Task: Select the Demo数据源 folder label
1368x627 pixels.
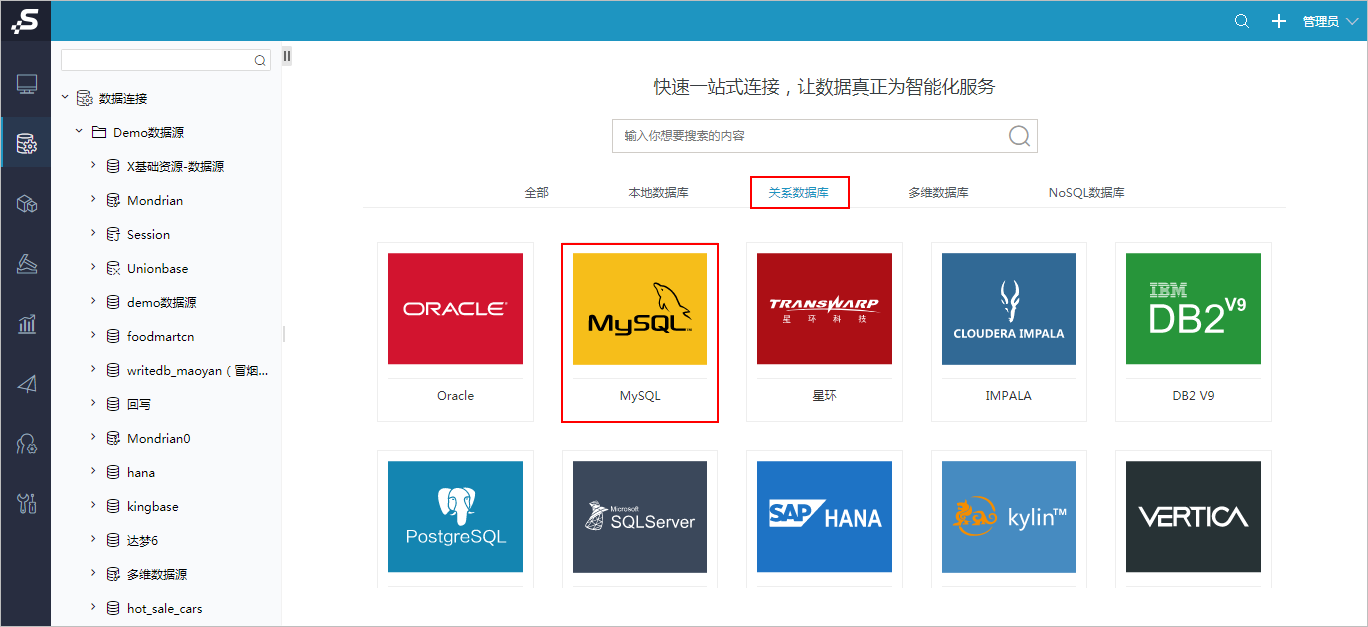Action: coord(148,132)
